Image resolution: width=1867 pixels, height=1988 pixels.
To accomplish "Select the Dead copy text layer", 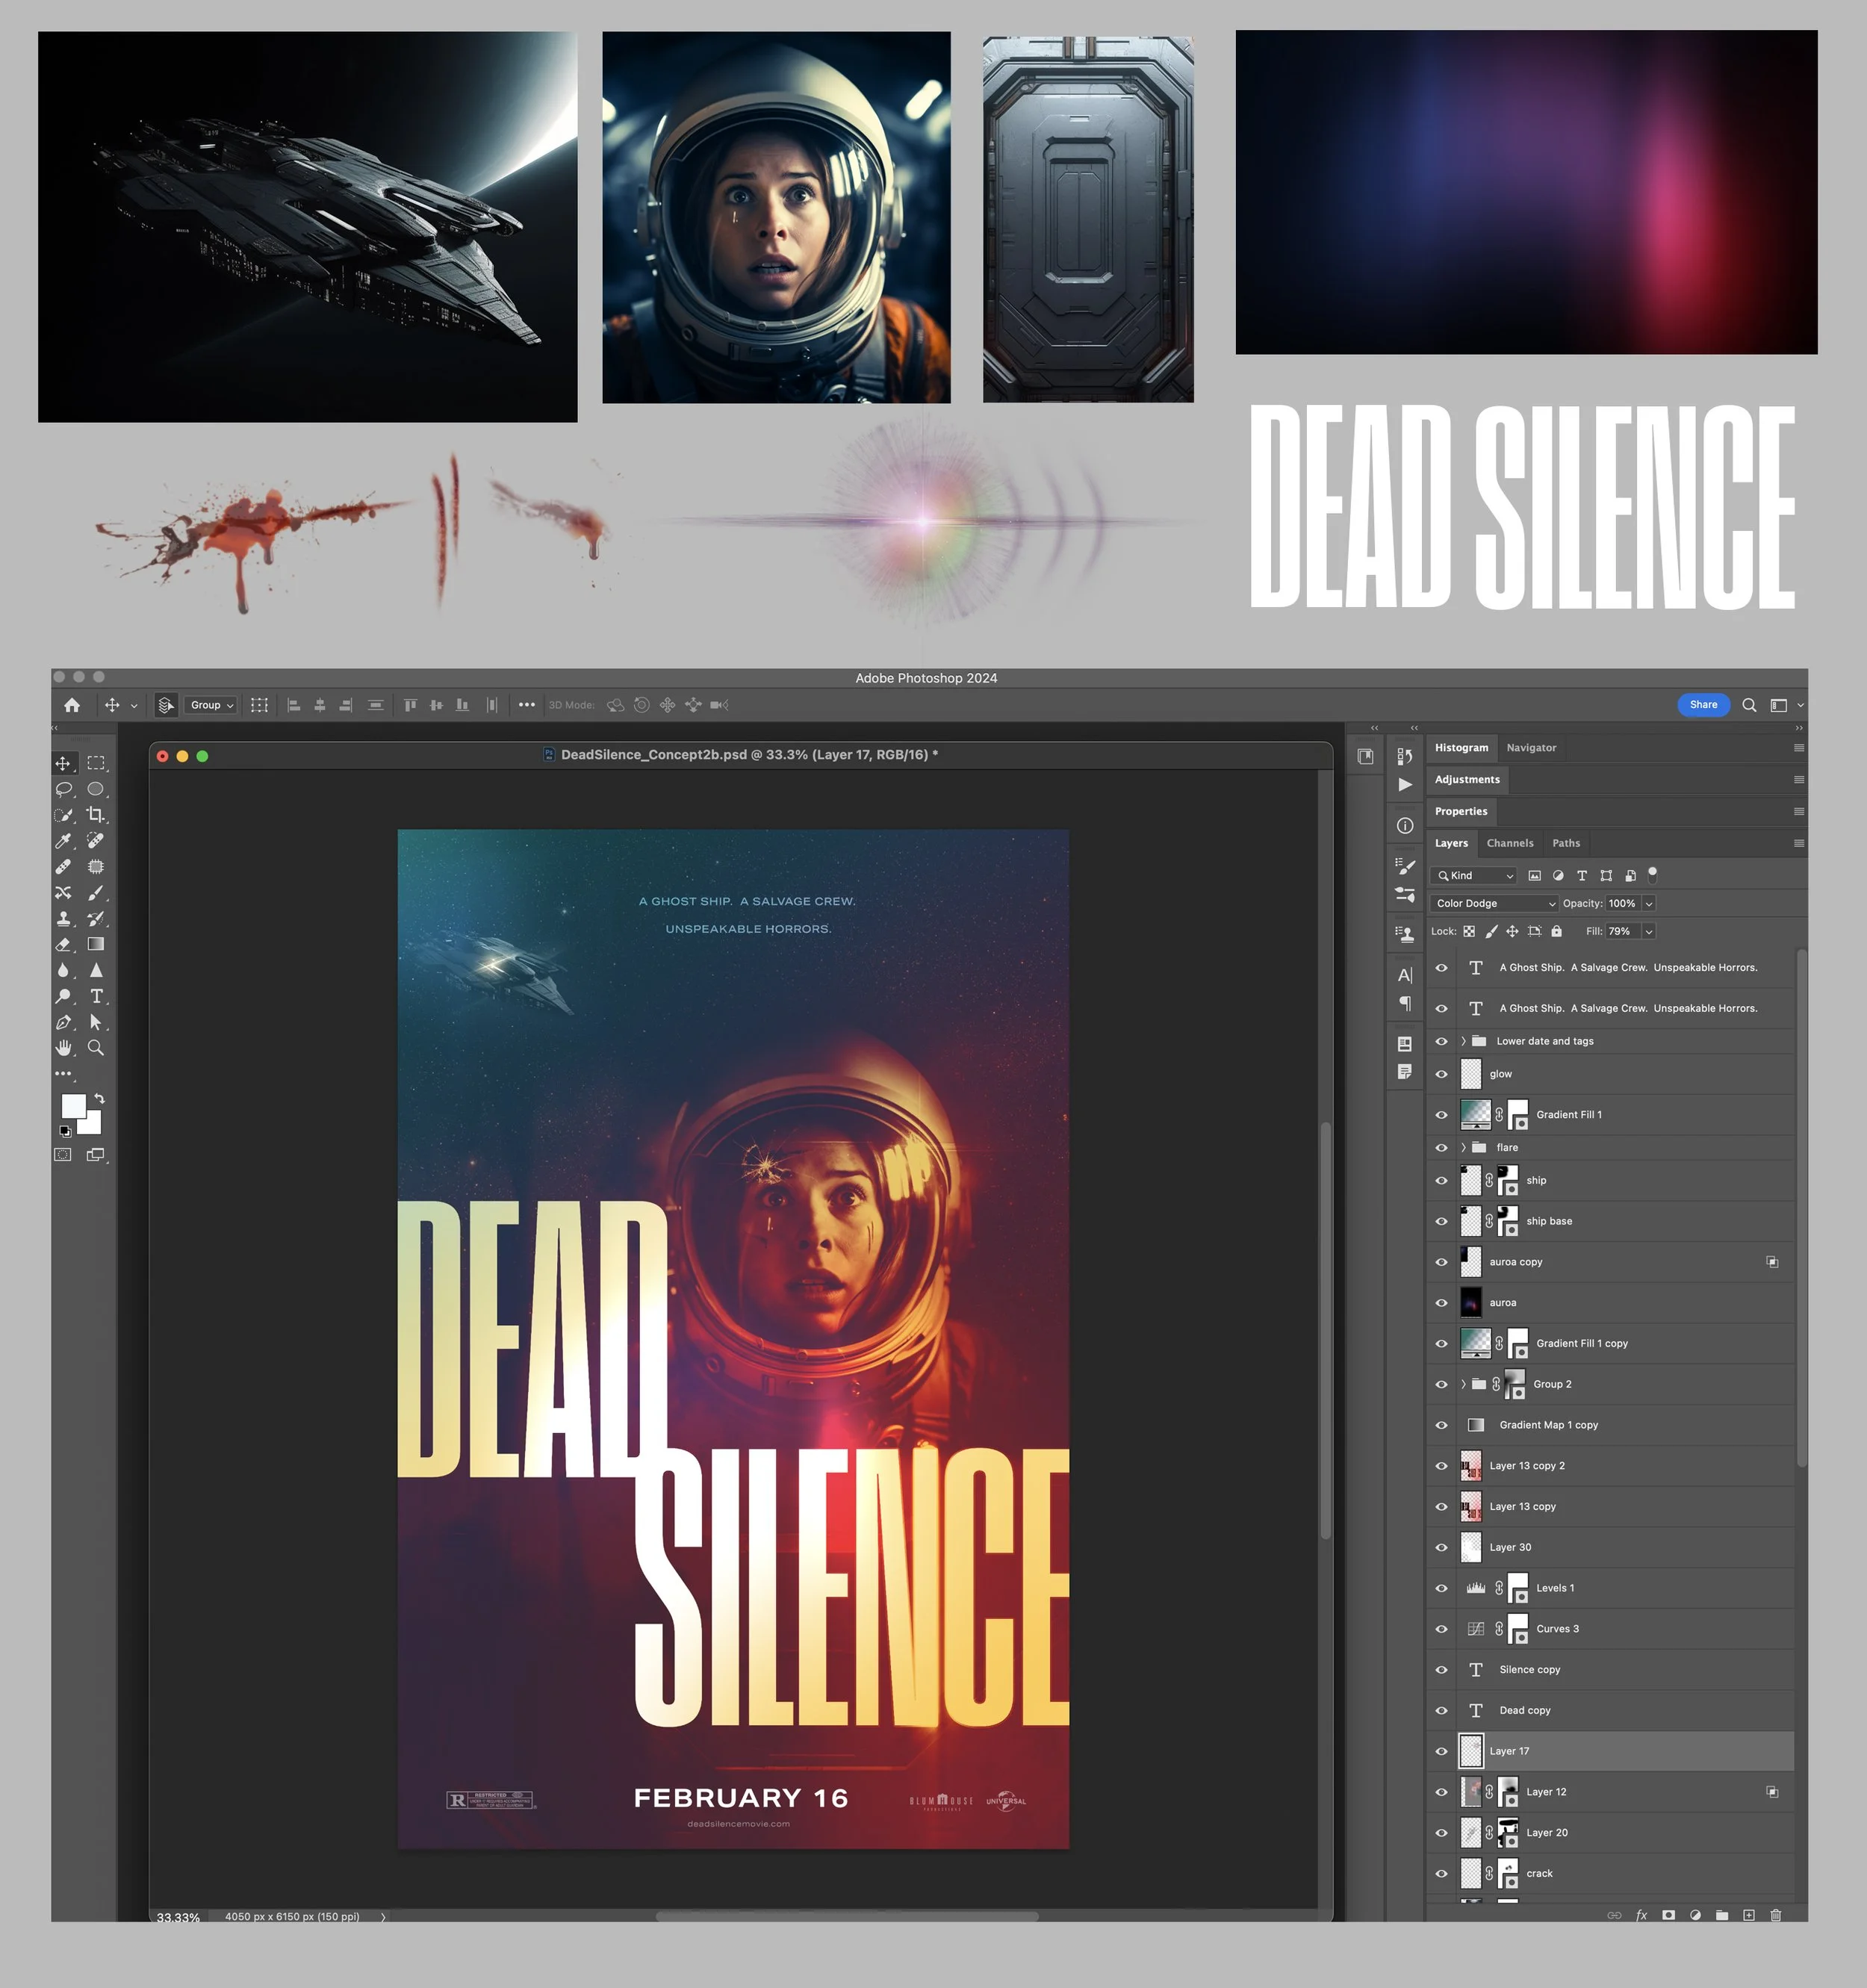I will tap(1524, 1710).
